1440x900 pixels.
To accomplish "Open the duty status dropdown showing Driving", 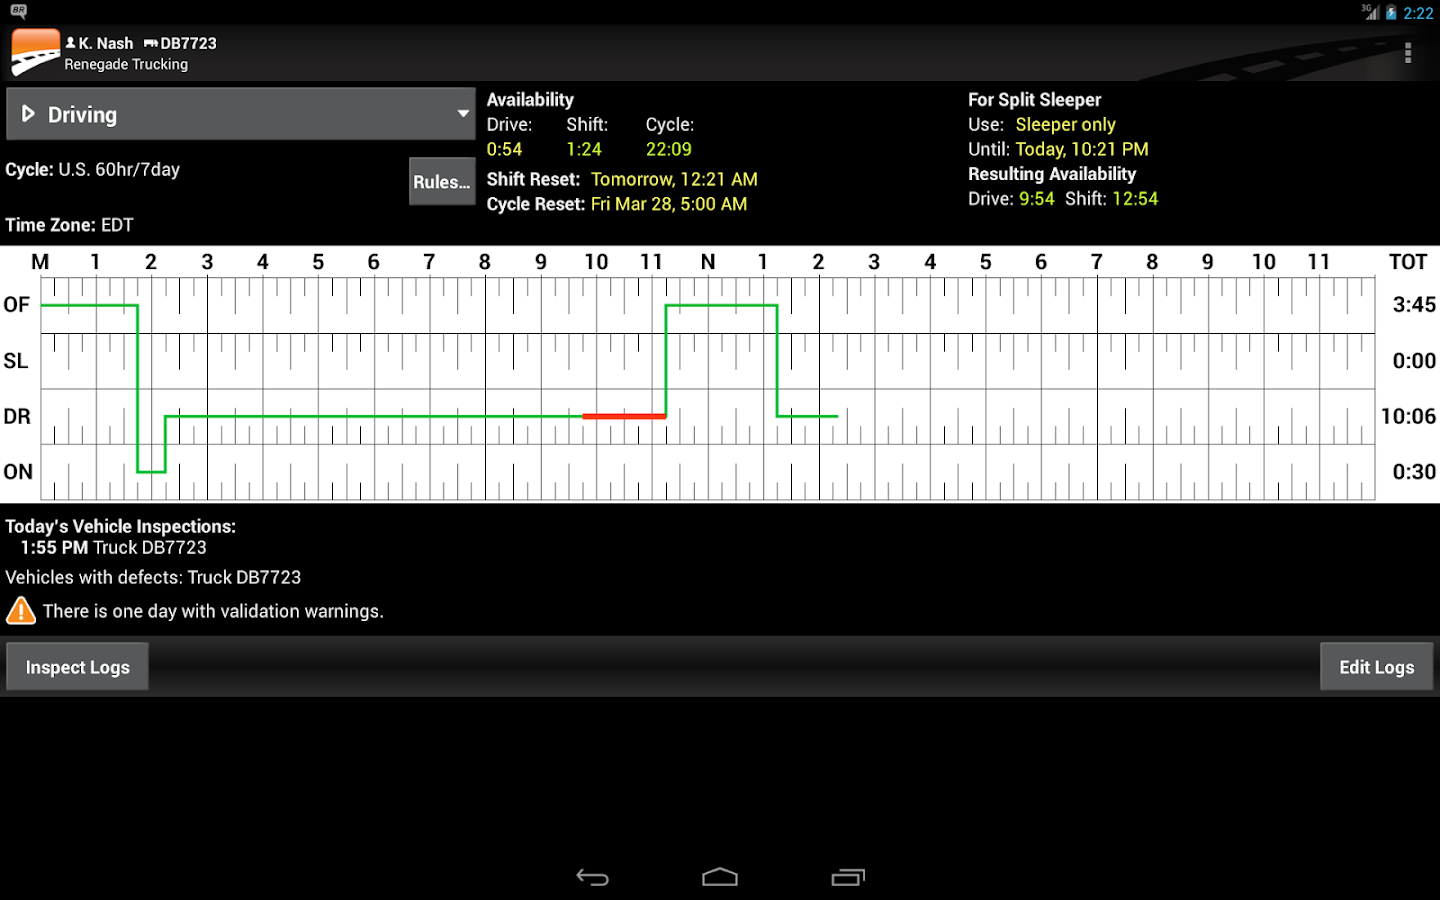I will (240, 113).
